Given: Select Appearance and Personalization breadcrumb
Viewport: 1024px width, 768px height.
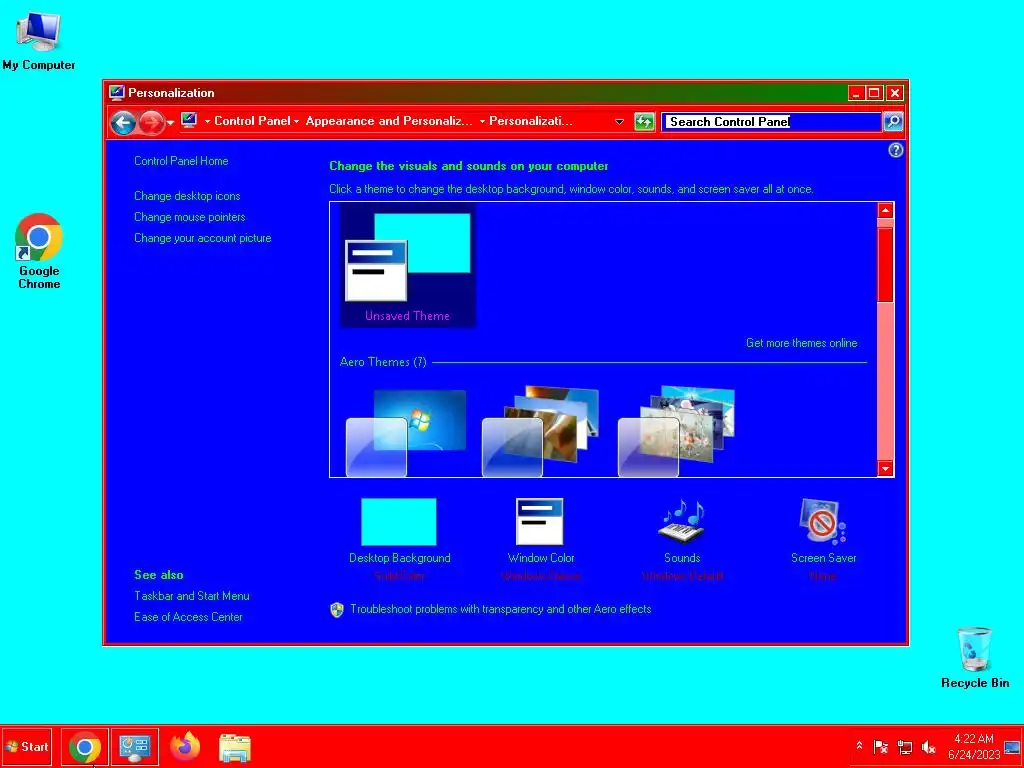Looking at the screenshot, I should tap(389, 121).
